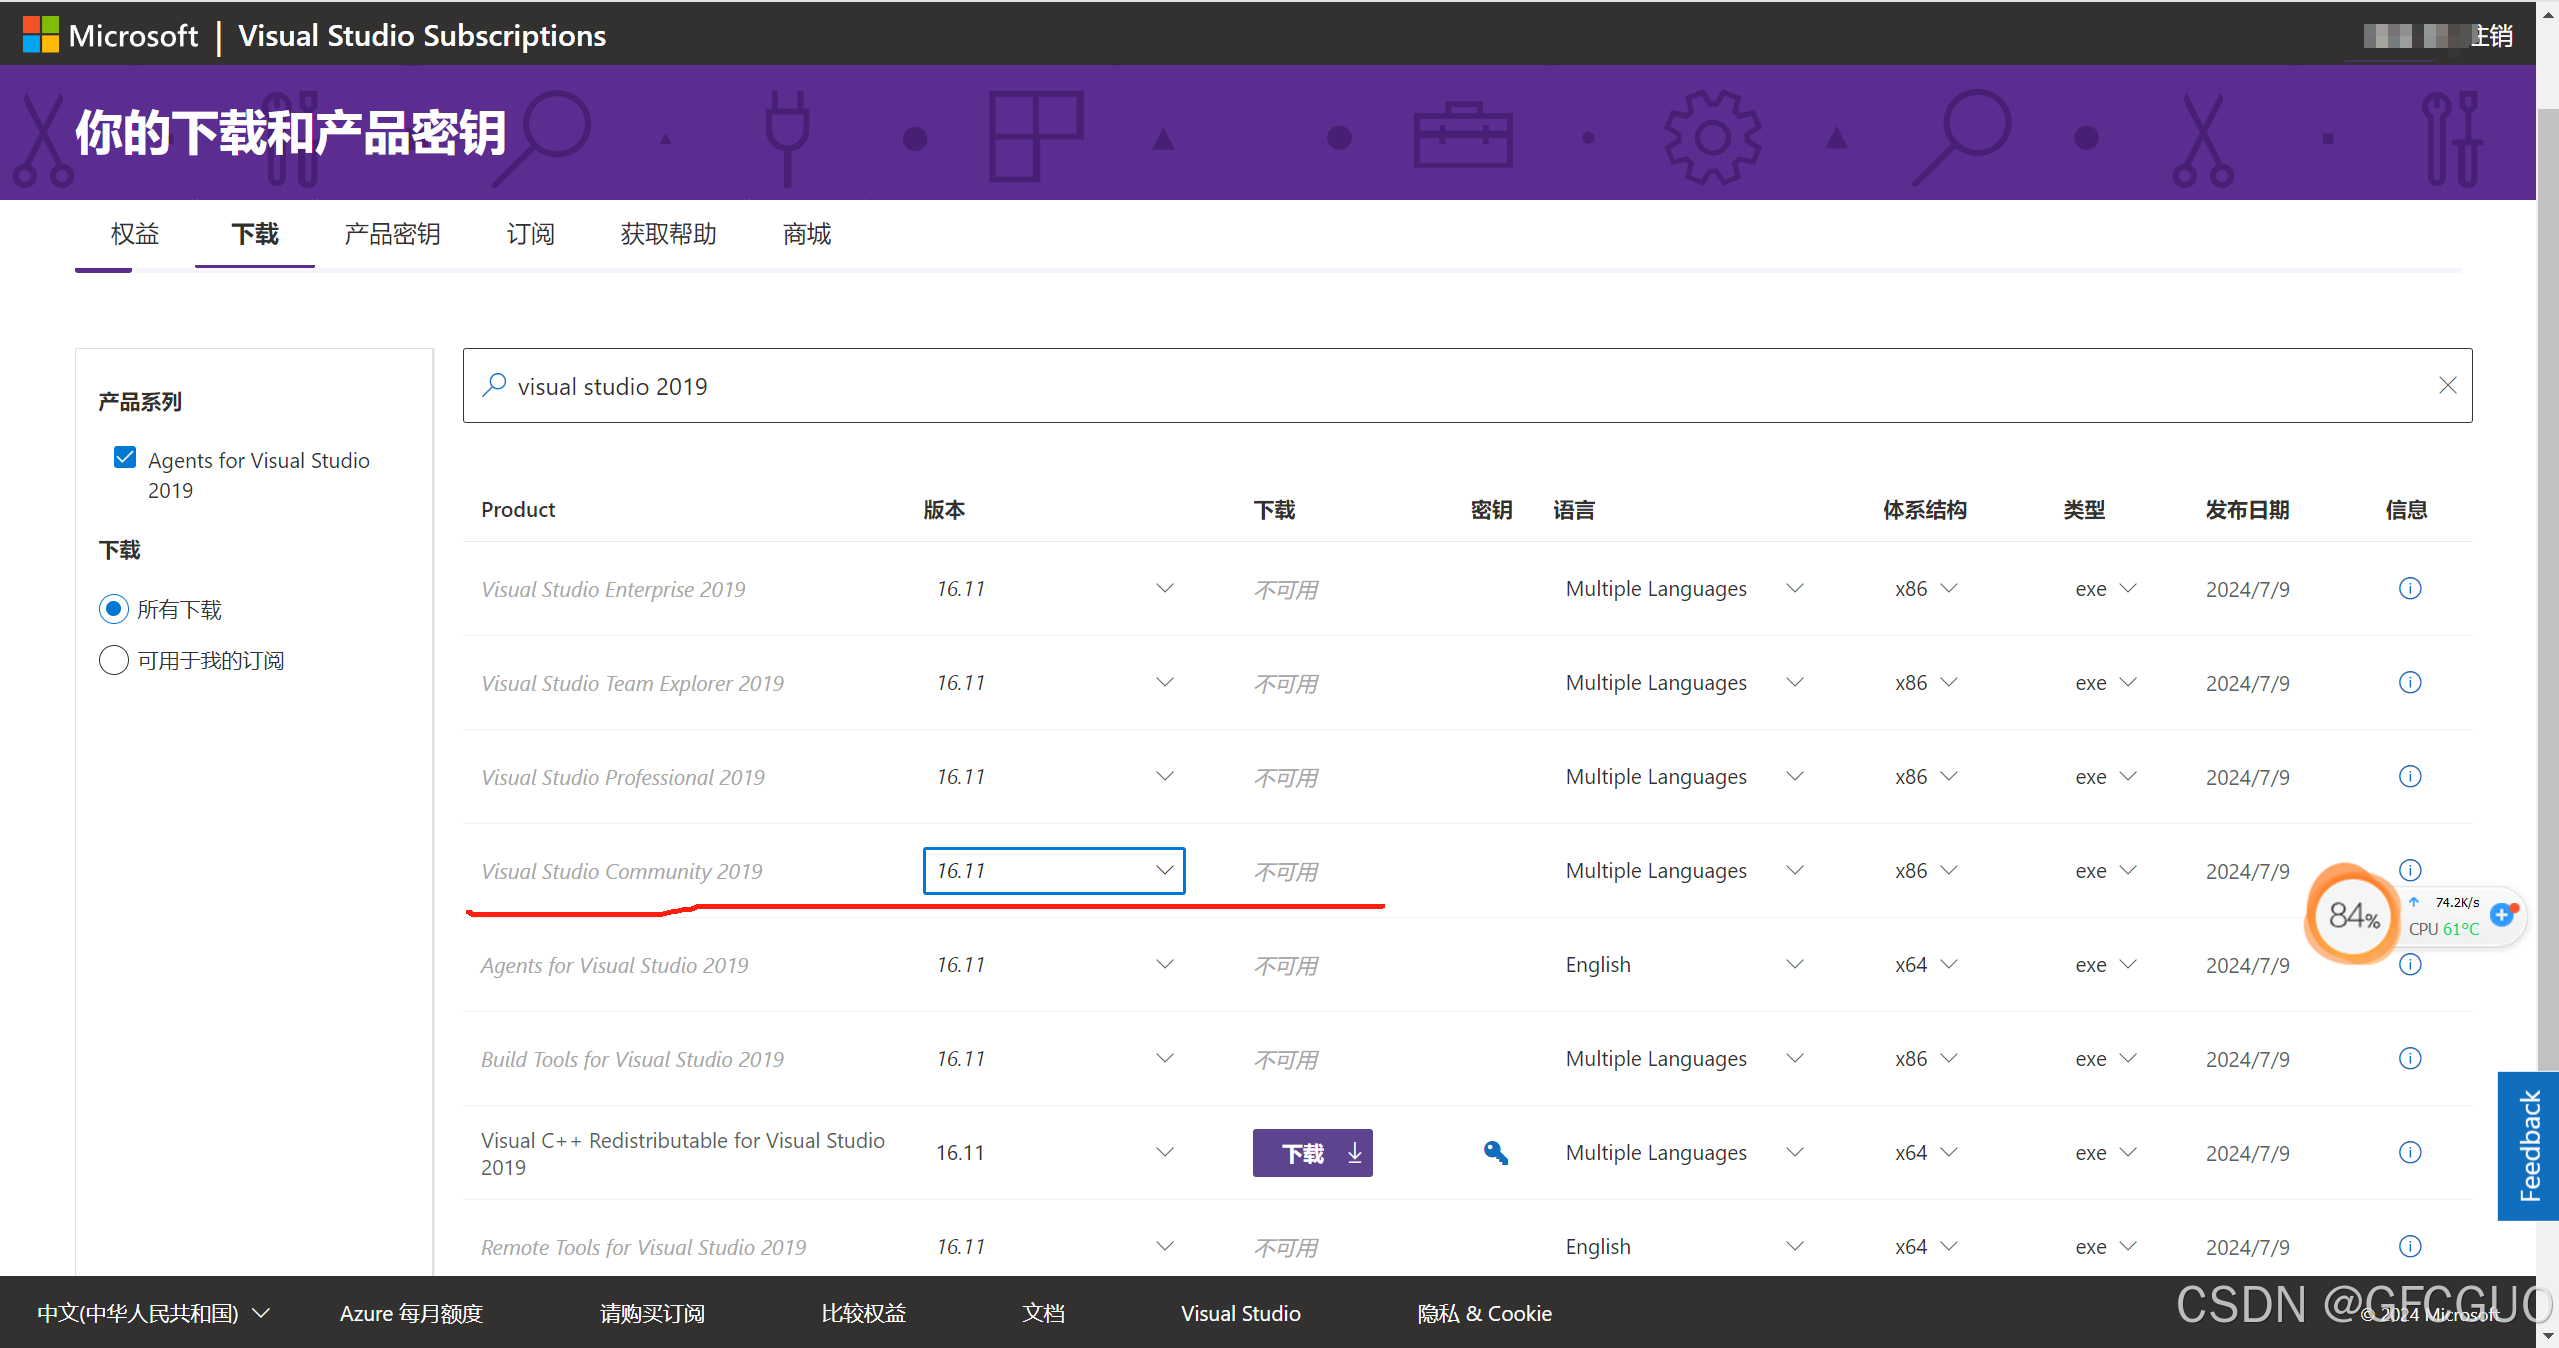This screenshot has height=1348, width=2559.
Task: Click the Microsoft logo icon
Action: pos(40,35)
